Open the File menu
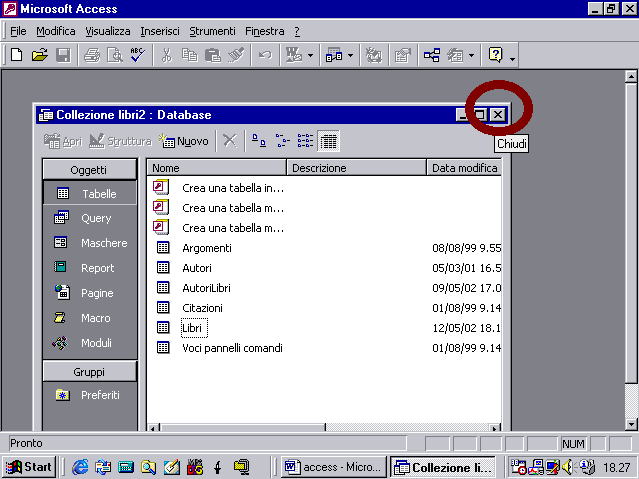This screenshot has width=639, height=479. (x=18, y=31)
